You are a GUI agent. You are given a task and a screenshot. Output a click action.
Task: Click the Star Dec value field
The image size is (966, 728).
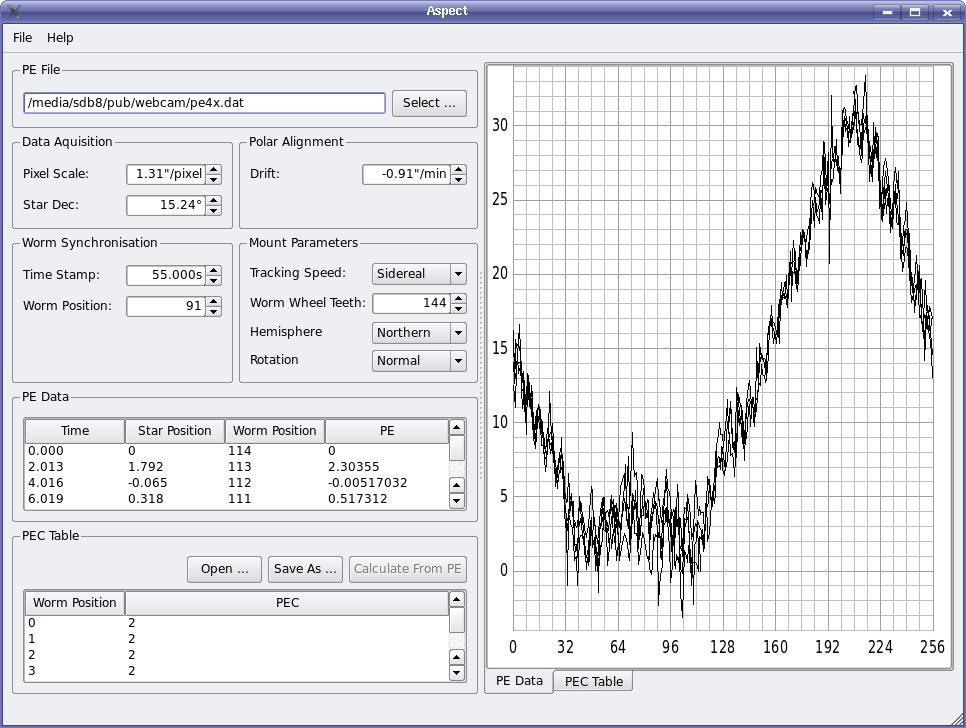click(166, 205)
